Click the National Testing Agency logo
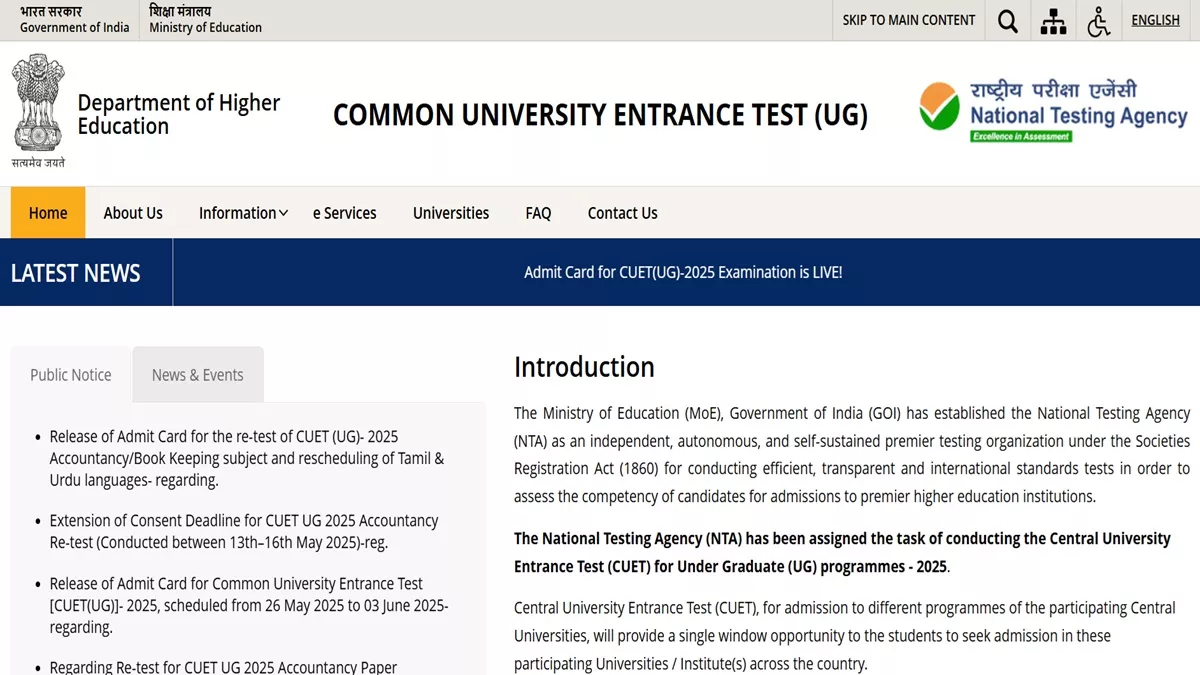 click(1053, 111)
